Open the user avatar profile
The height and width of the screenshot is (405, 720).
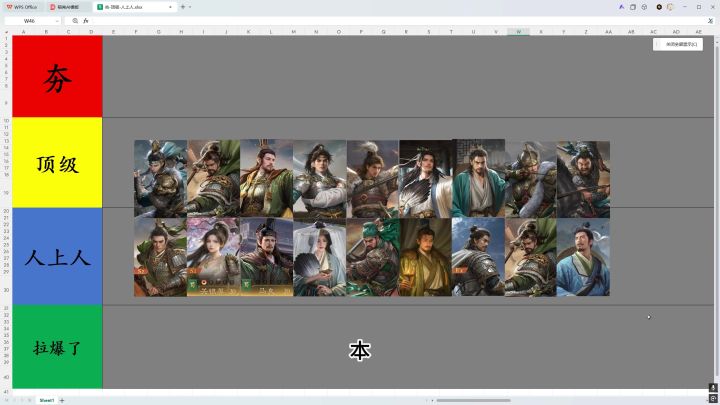670,7
